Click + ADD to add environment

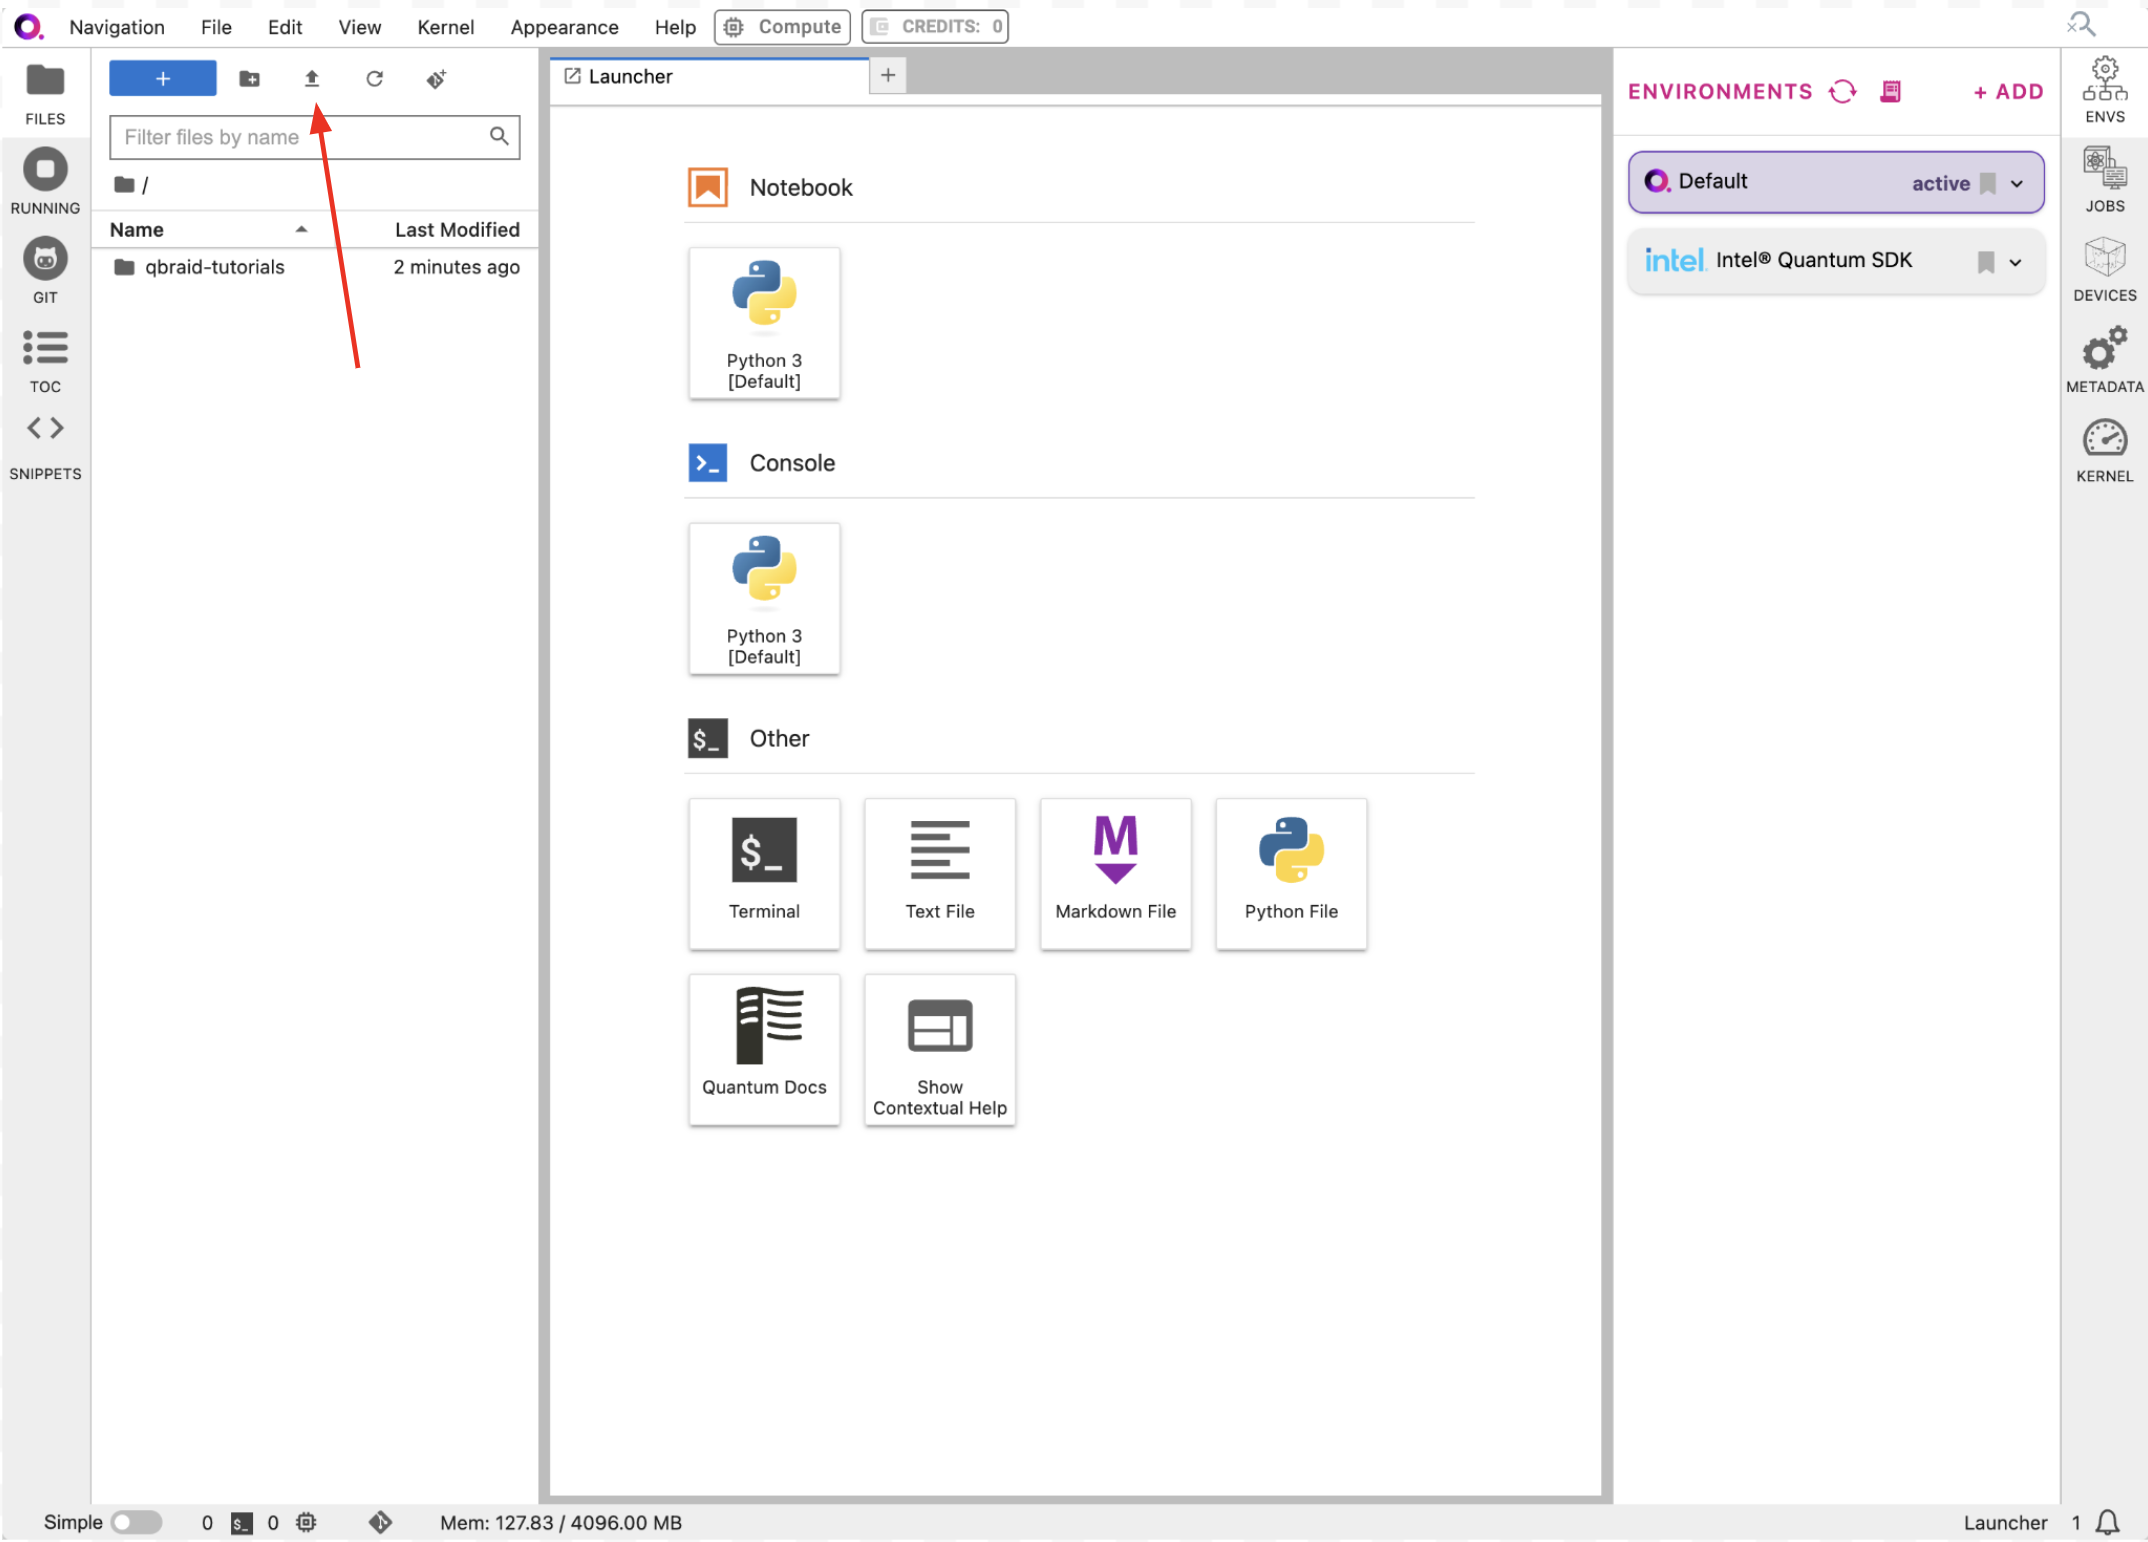(x=2008, y=92)
